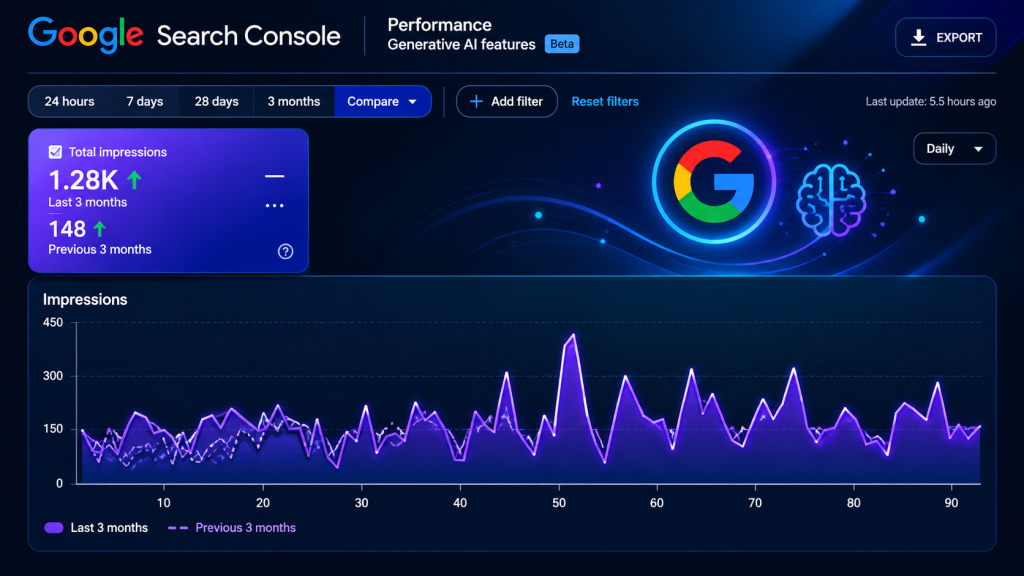Click the green arrow next to 148

100,229
